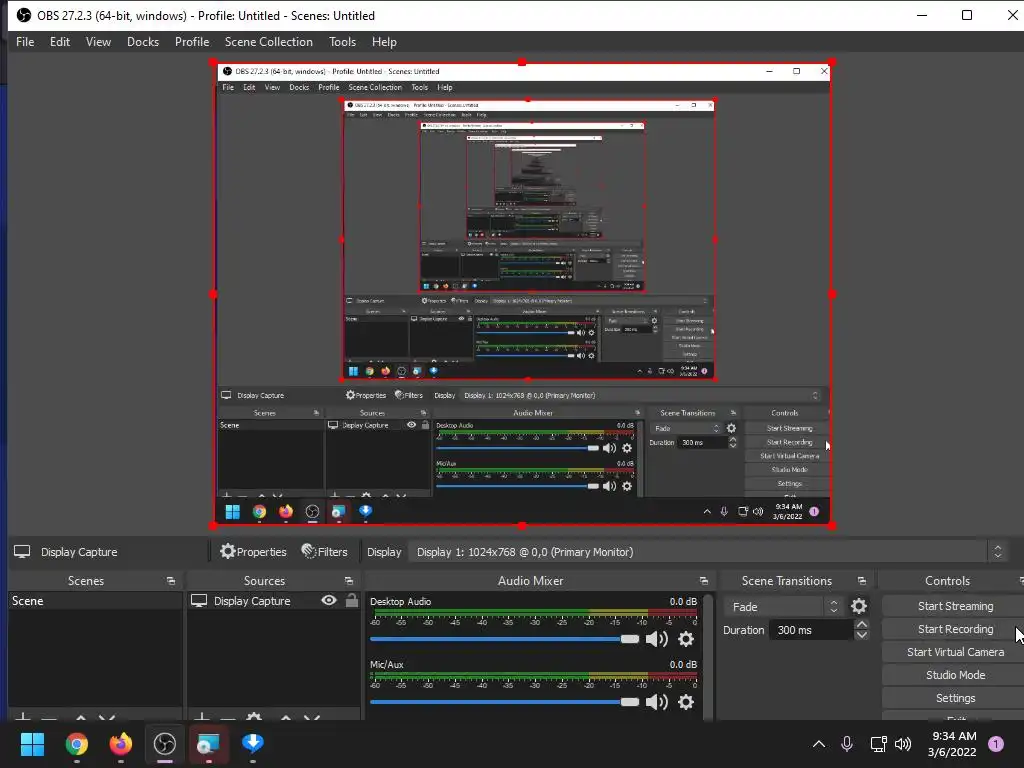Open Properties of the Display Capture source
1024x768 pixels.
pos(253,552)
